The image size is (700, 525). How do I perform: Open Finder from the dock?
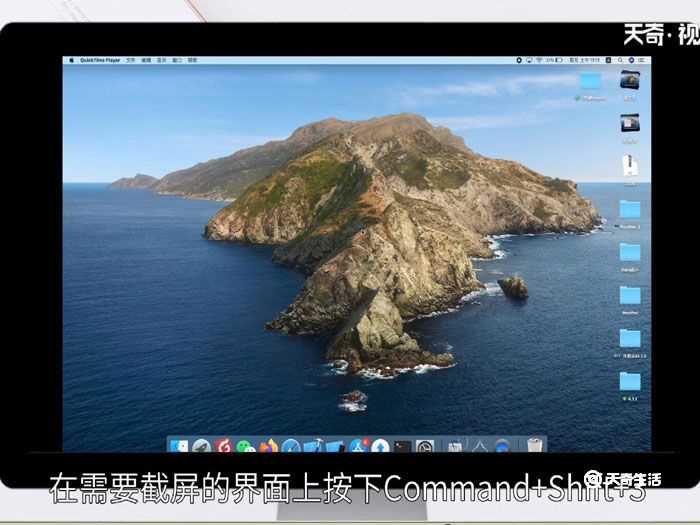coord(179,446)
